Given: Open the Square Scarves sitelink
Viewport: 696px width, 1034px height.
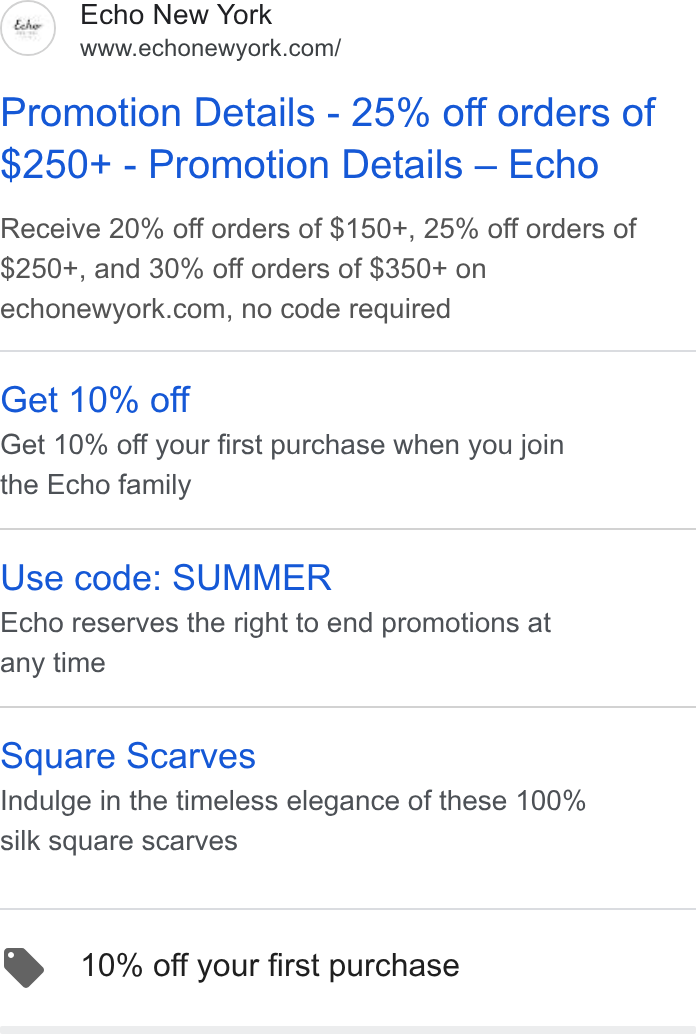Looking at the screenshot, I should (x=128, y=756).
